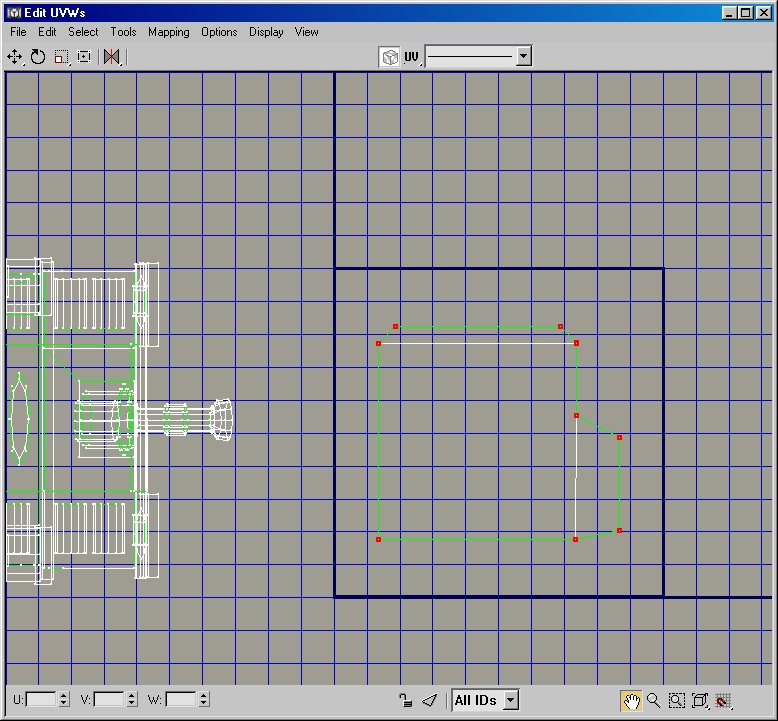The image size is (778, 721).
Task: Select the Scale tool
Action: tap(61, 57)
